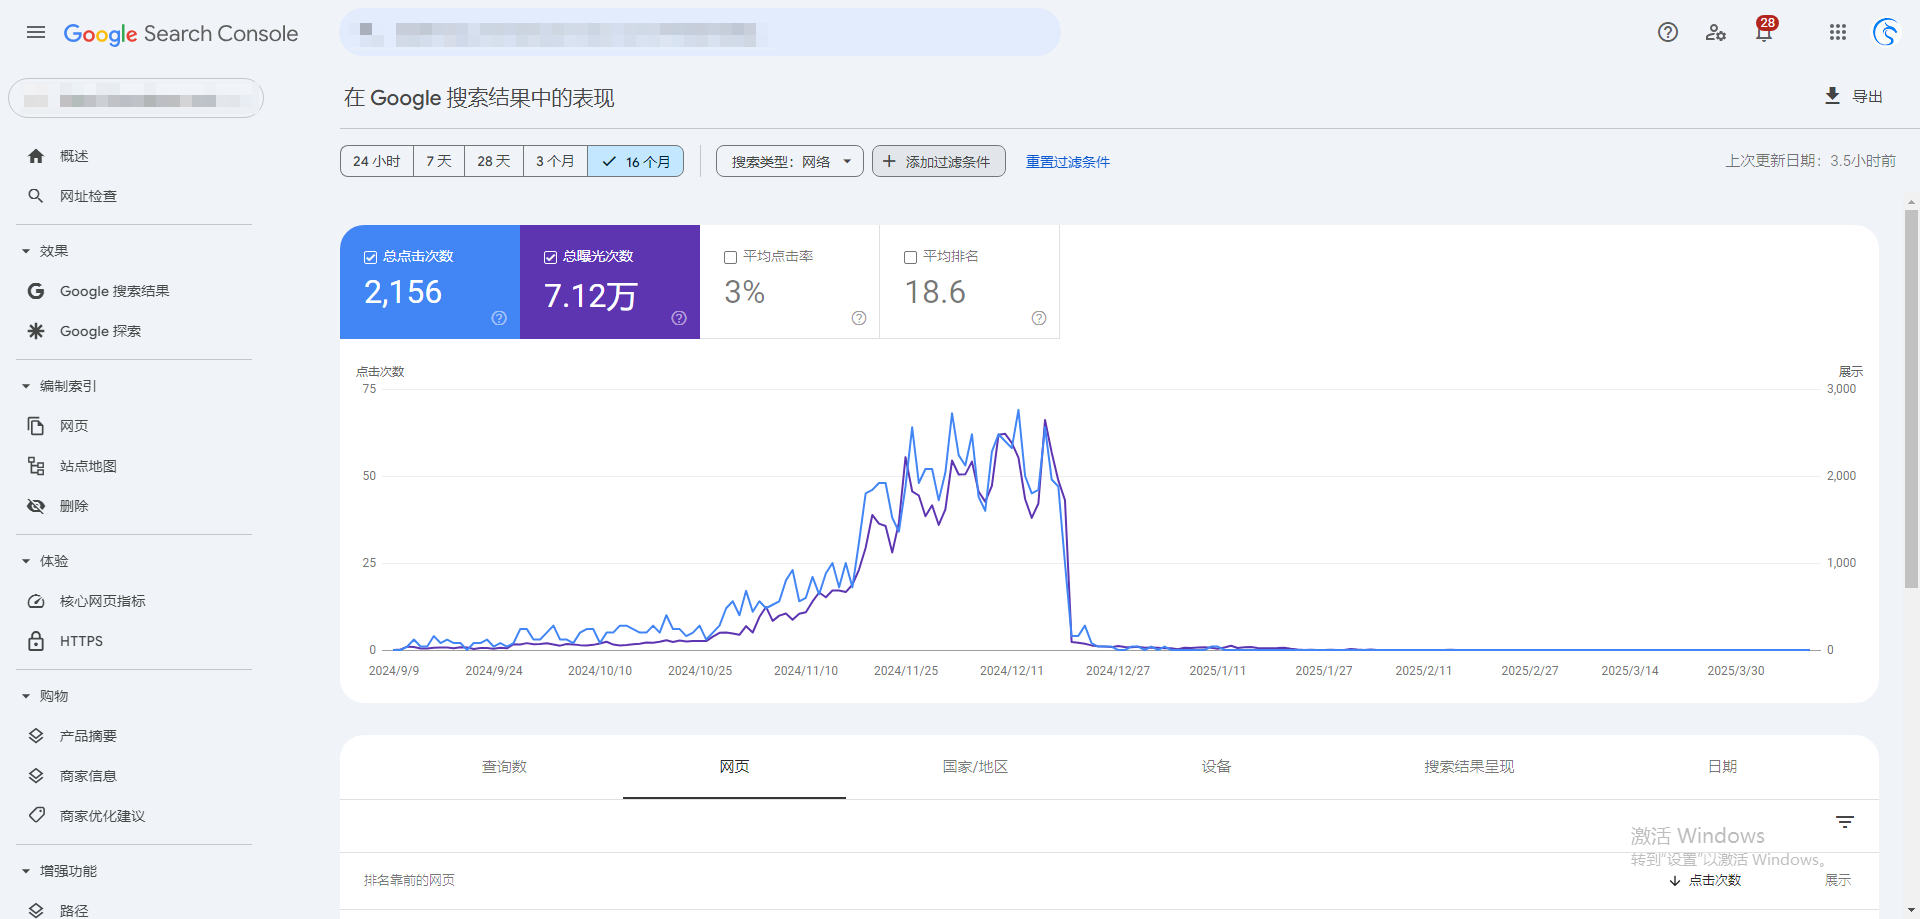This screenshot has width=1920, height=919.
Task: Click the URL inspection search bar
Action: tap(700, 32)
